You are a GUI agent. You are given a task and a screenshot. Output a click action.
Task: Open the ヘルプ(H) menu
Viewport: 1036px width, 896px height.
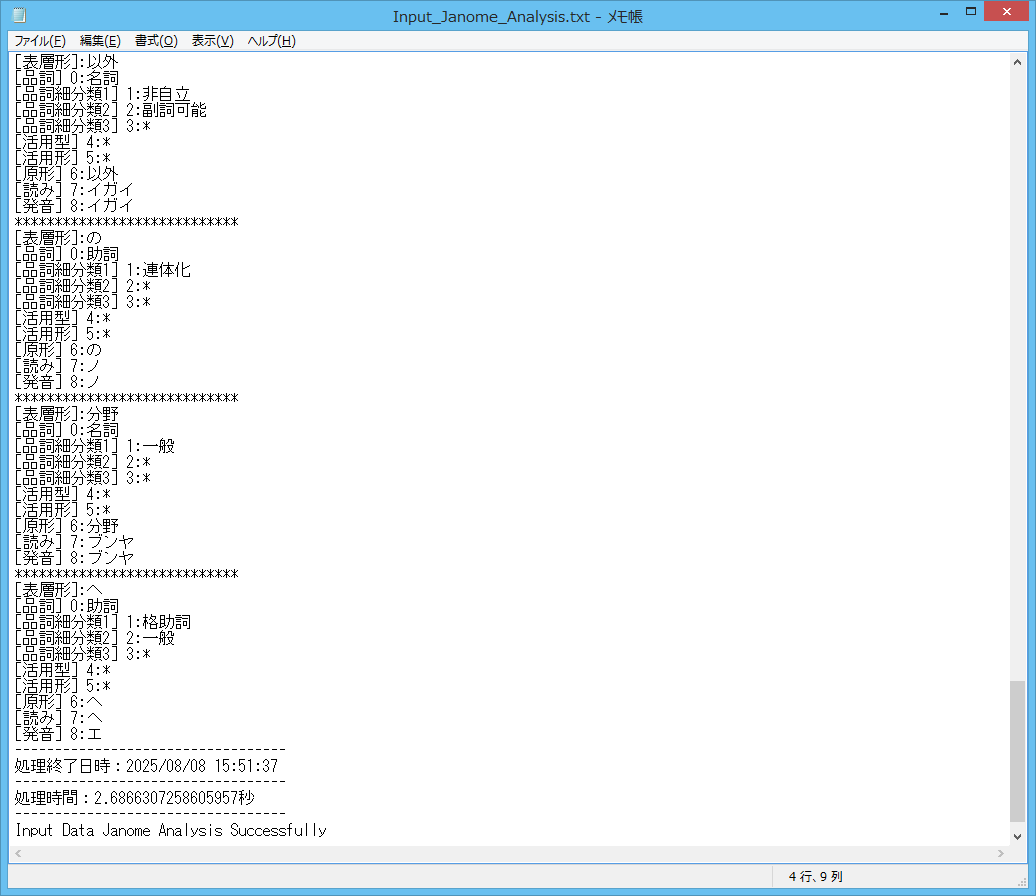(x=271, y=41)
